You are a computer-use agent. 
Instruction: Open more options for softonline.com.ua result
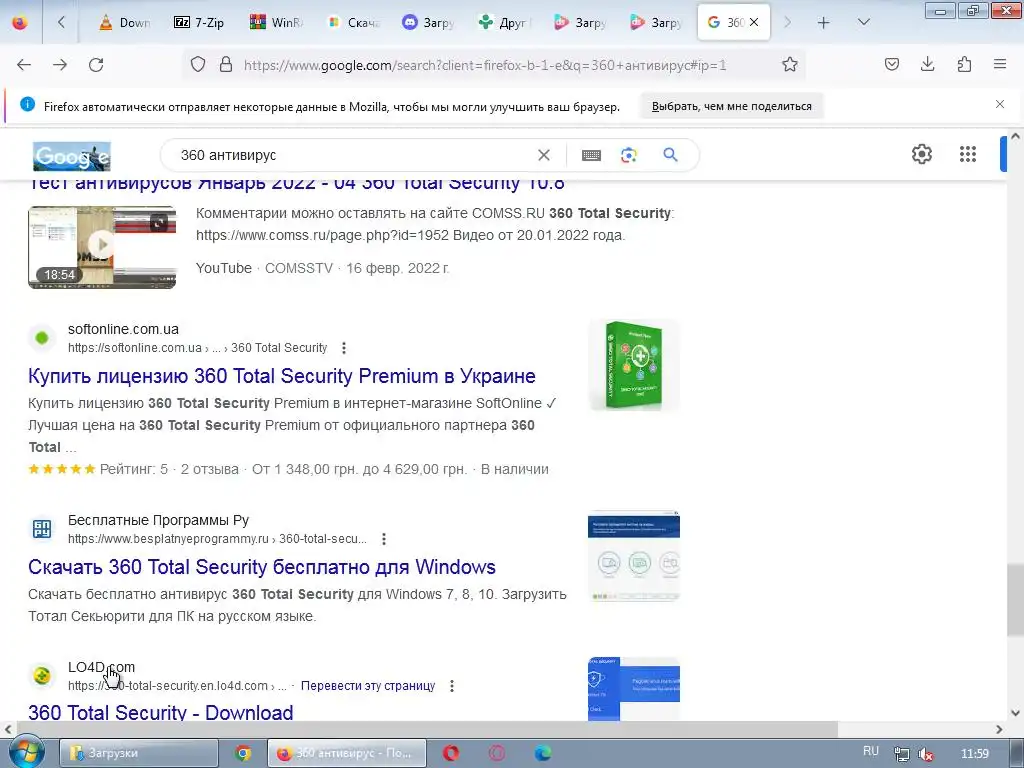tap(344, 348)
